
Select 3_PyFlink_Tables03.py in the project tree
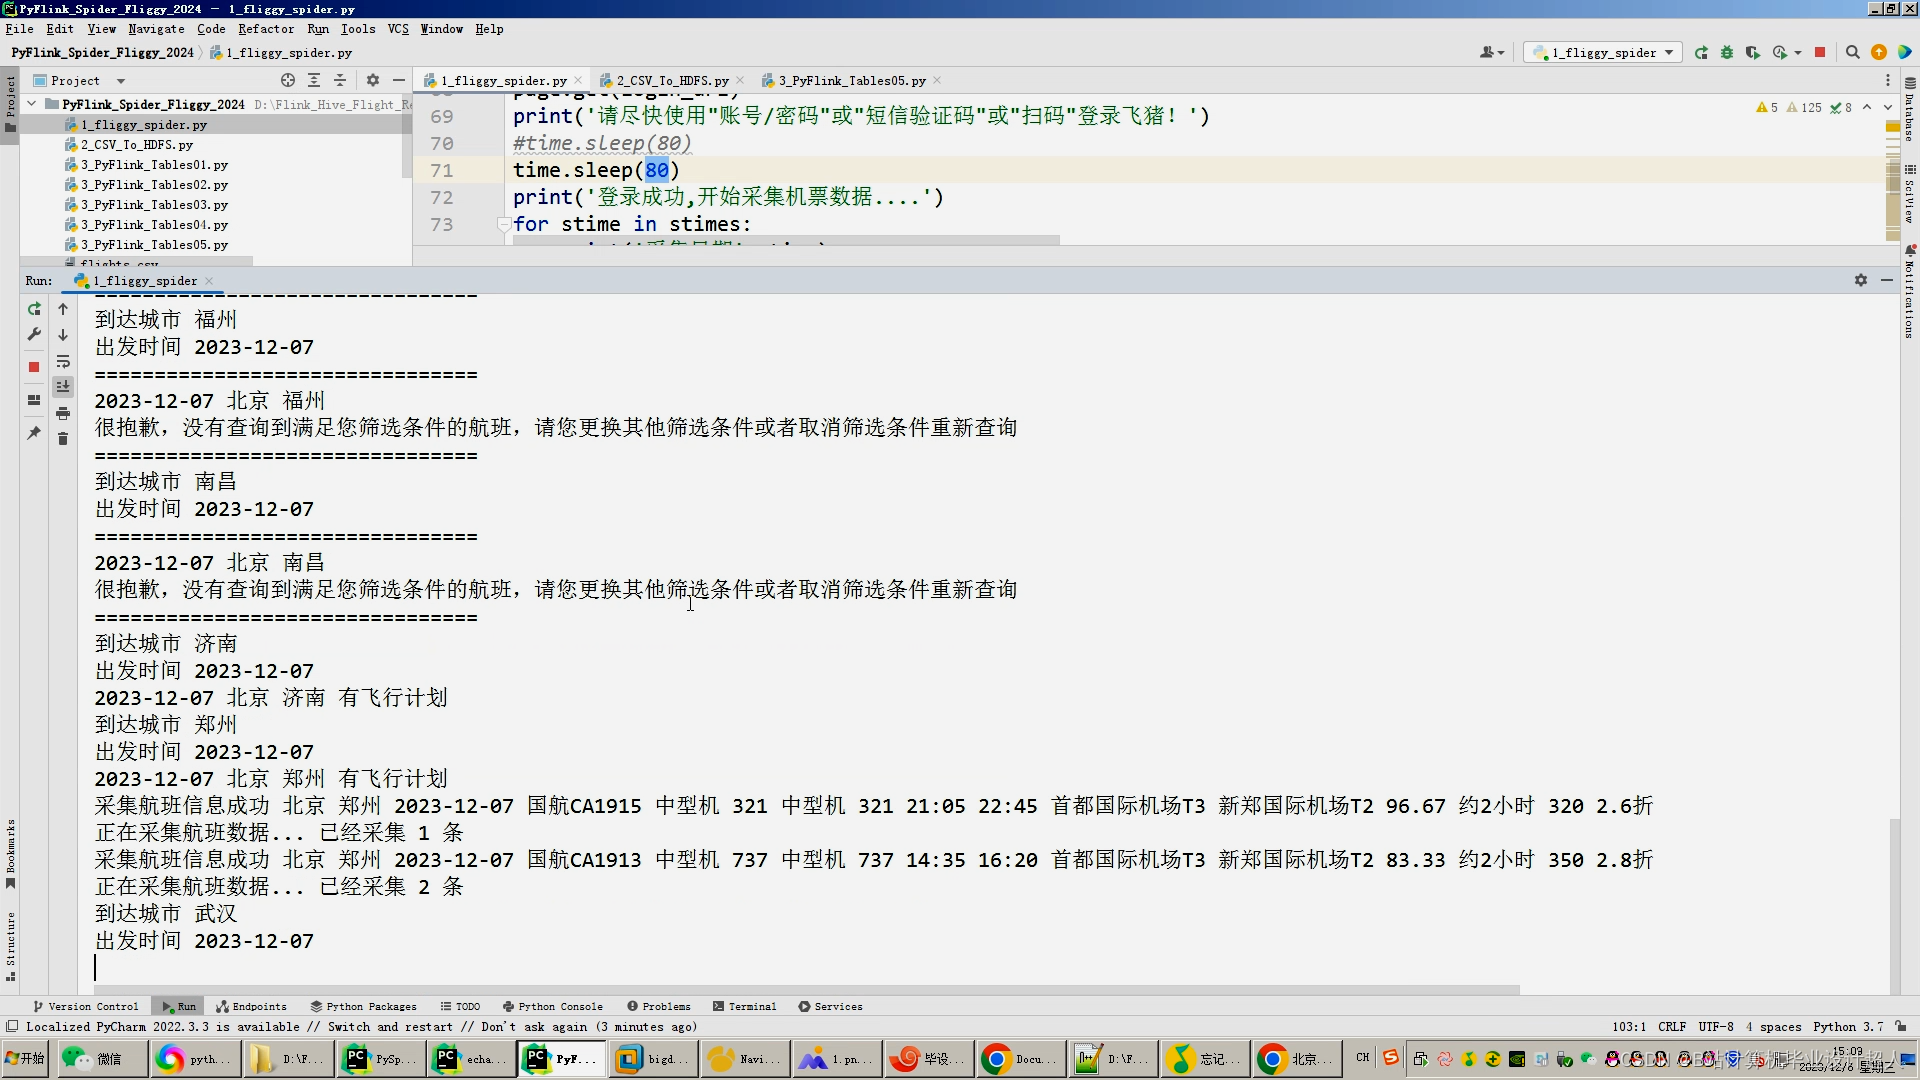pyautogui.click(x=154, y=205)
